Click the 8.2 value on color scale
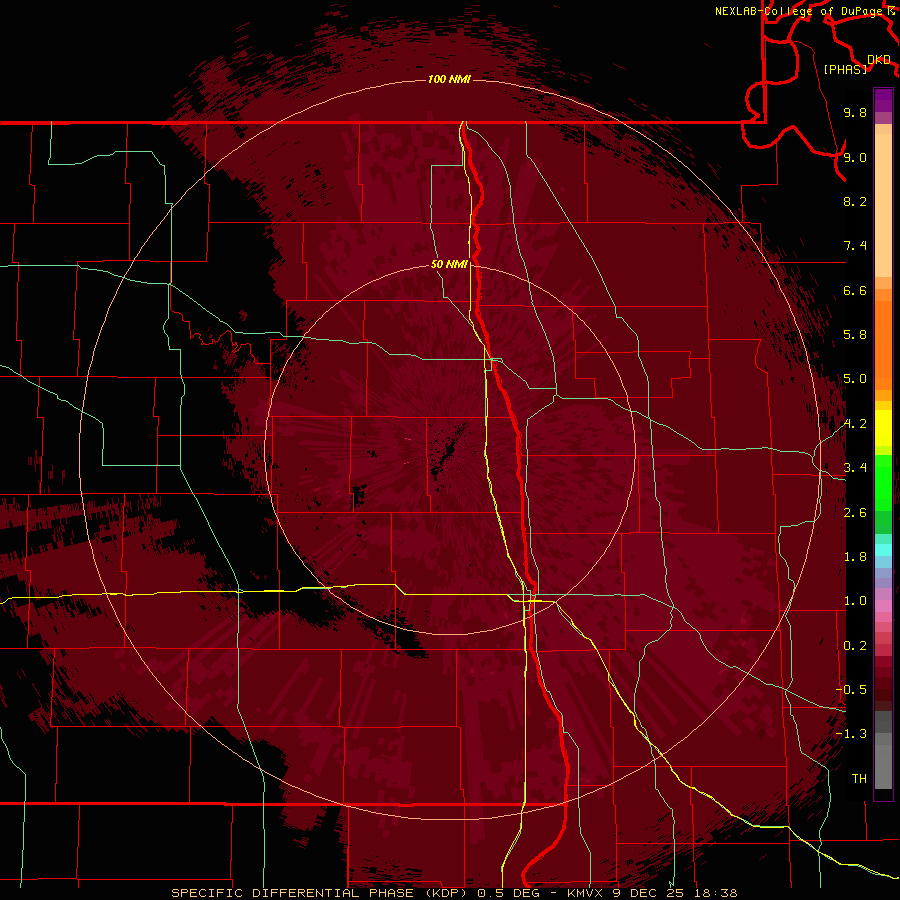The width and height of the screenshot is (900, 900). [x=855, y=201]
